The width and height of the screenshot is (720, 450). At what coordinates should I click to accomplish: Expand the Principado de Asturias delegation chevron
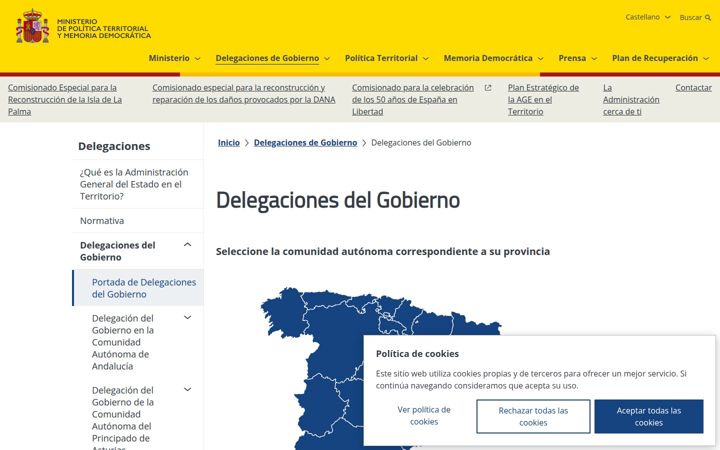(187, 389)
